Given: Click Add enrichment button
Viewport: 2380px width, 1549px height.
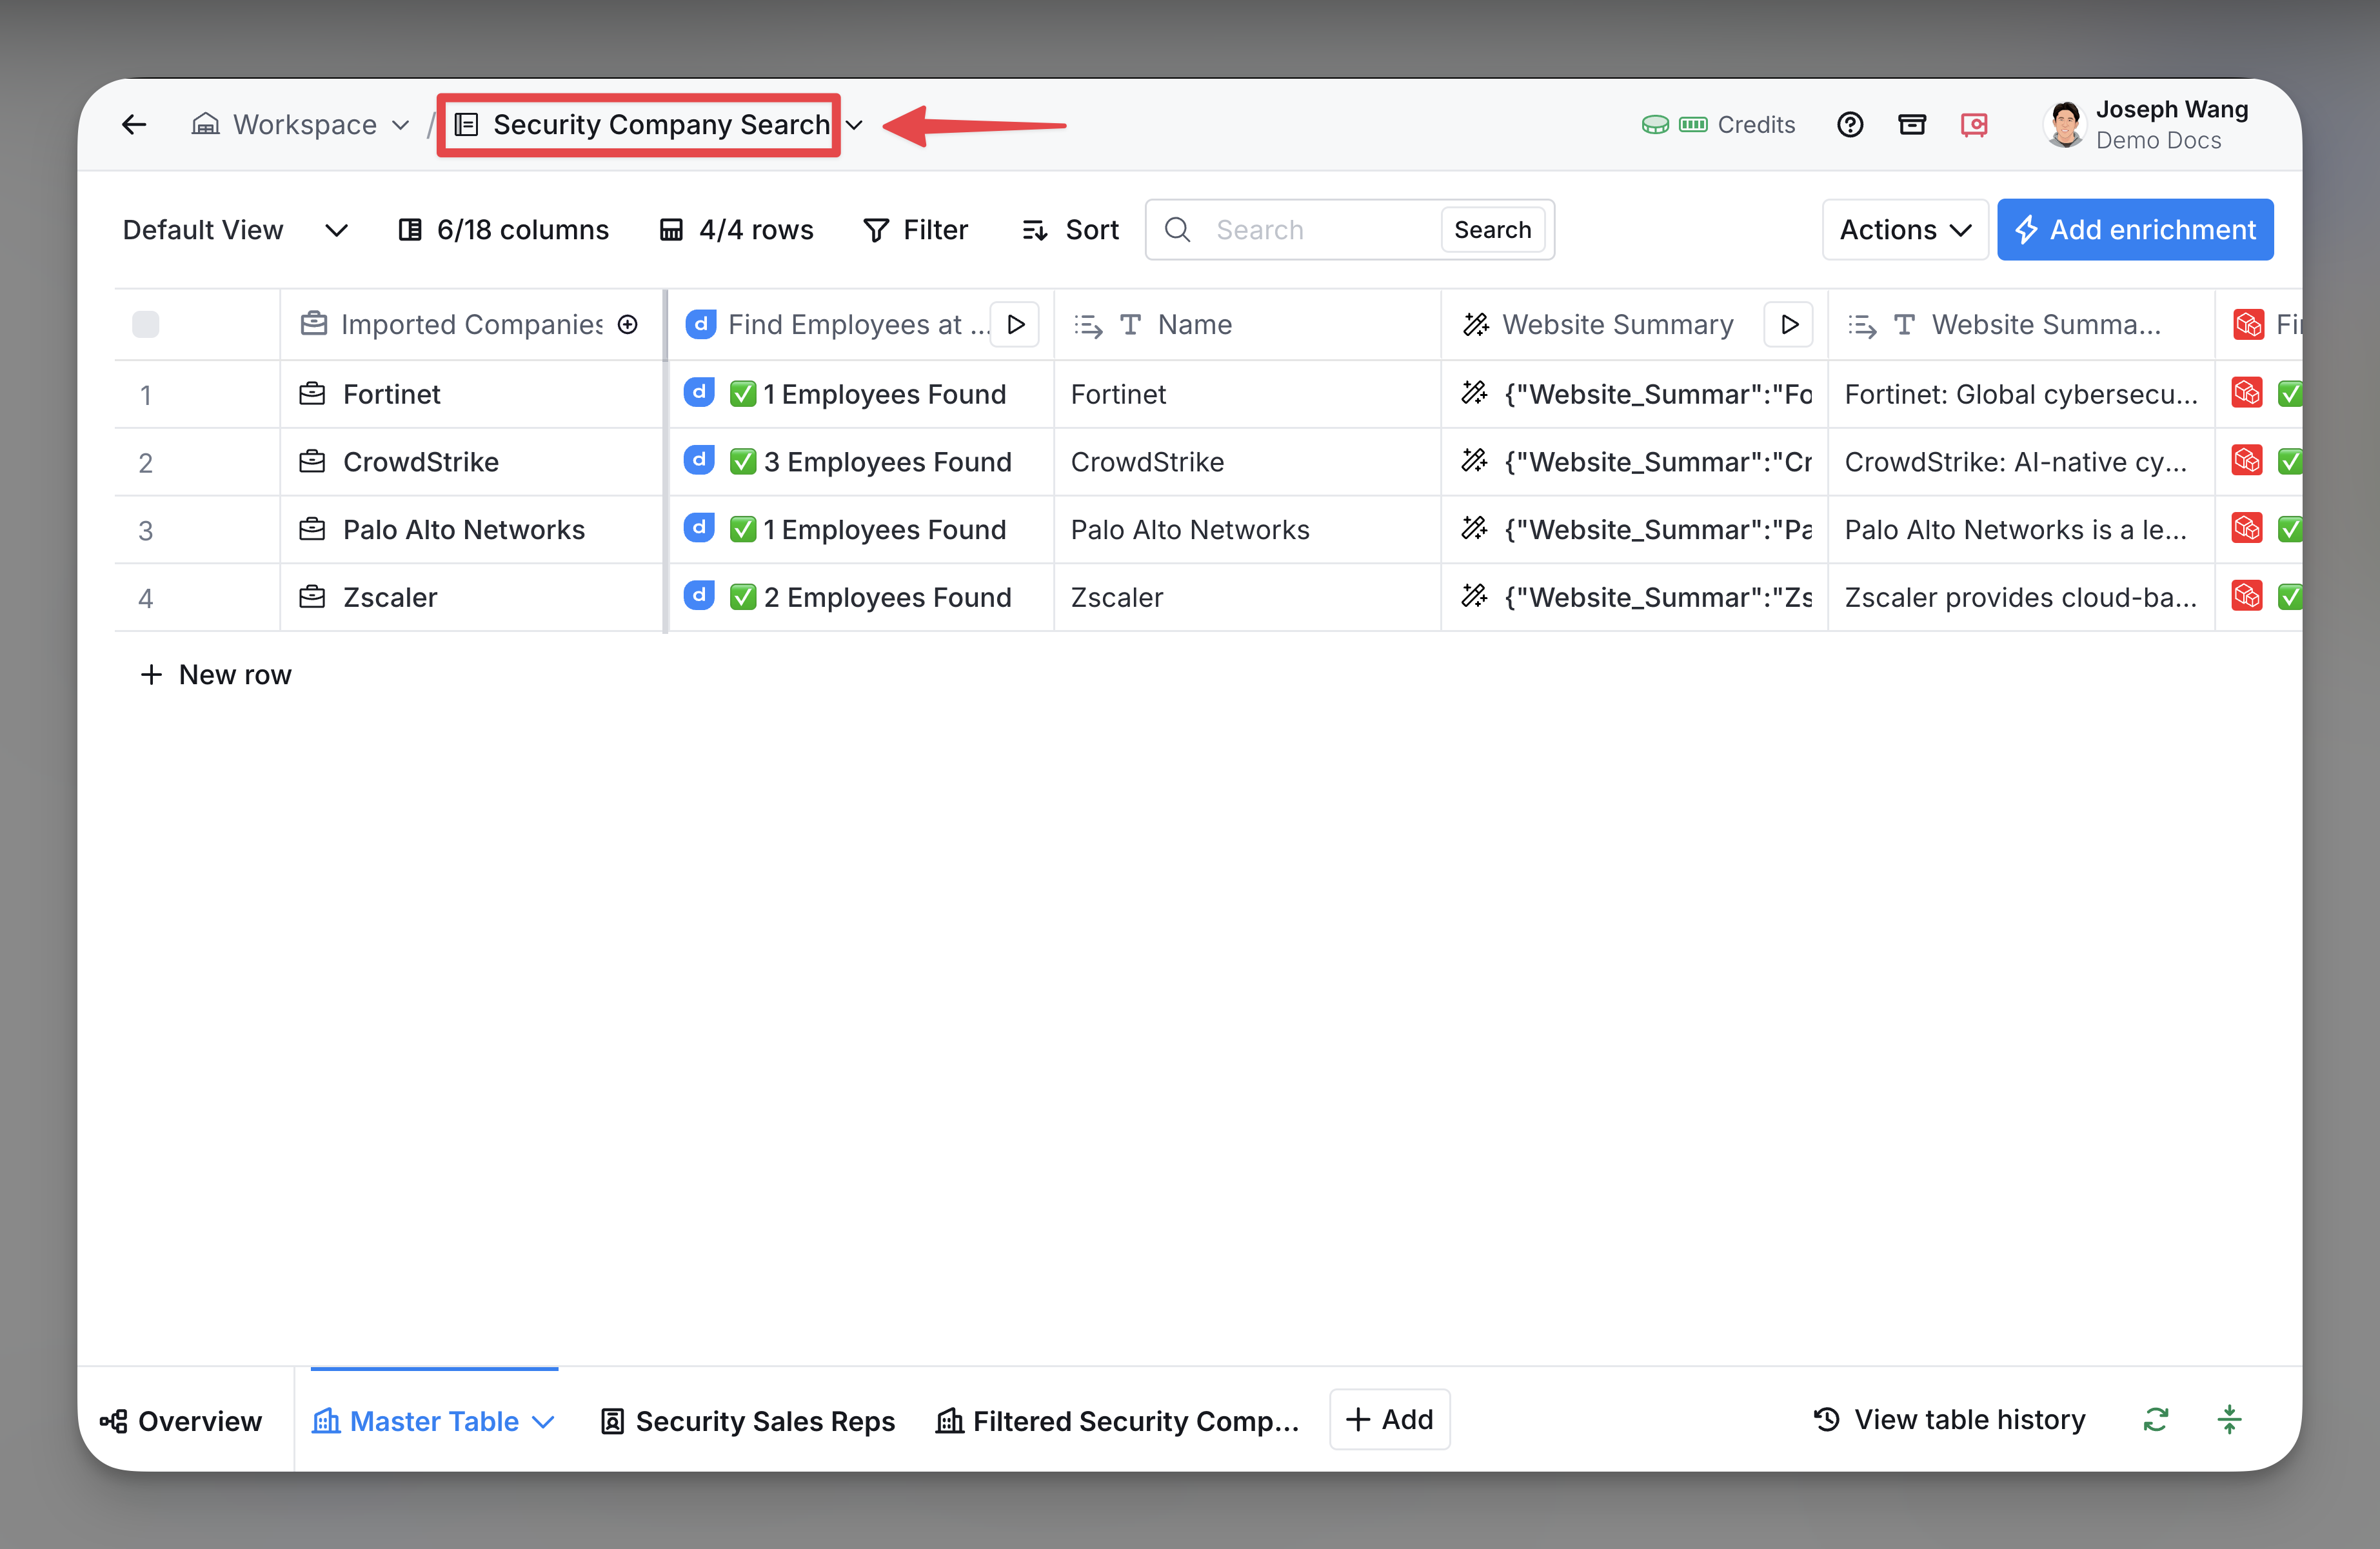Looking at the screenshot, I should pos(2135,230).
